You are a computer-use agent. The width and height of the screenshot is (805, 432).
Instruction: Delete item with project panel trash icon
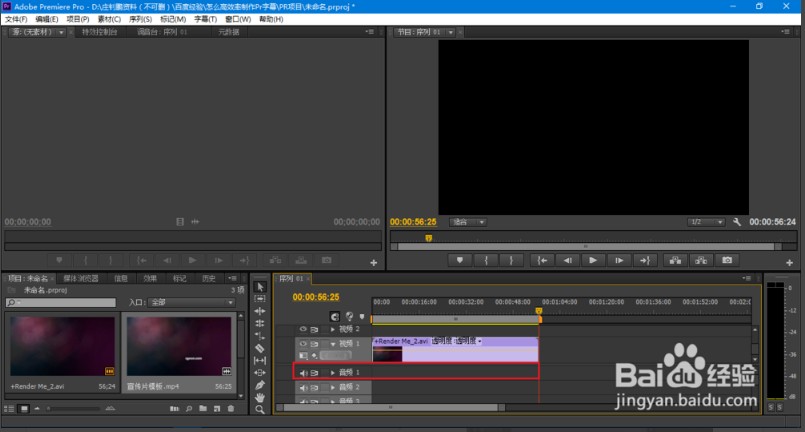231,409
